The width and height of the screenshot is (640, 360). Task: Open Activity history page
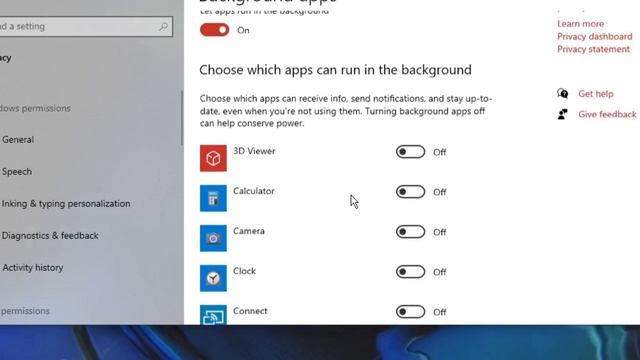click(x=33, y=268)
